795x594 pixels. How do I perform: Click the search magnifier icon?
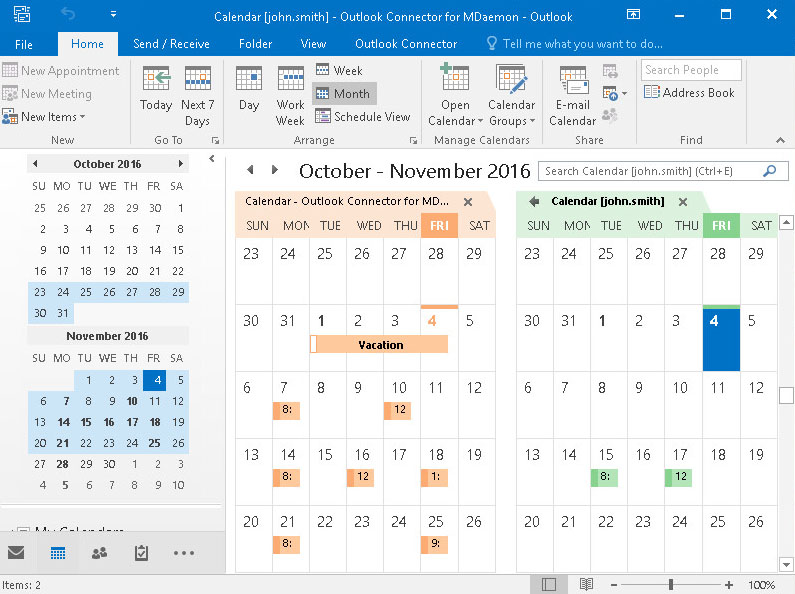coord(770,171)
